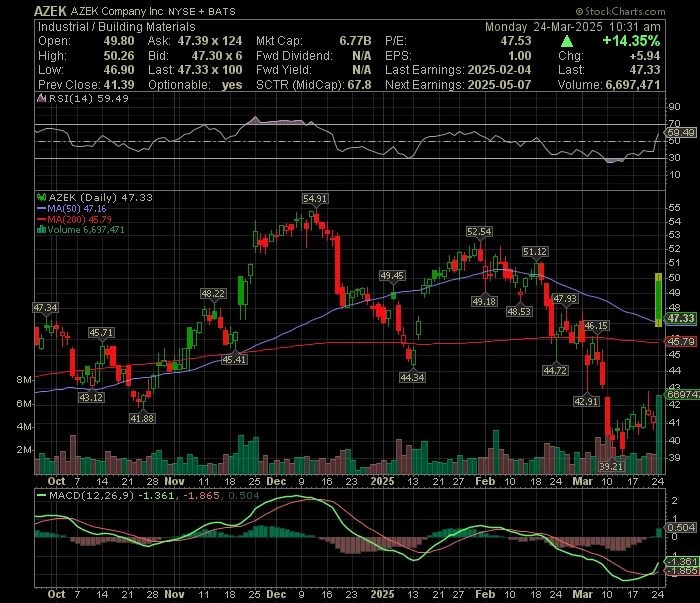Click the 46.15 price label
700x603 pixels.
click(x=596, y=326)
